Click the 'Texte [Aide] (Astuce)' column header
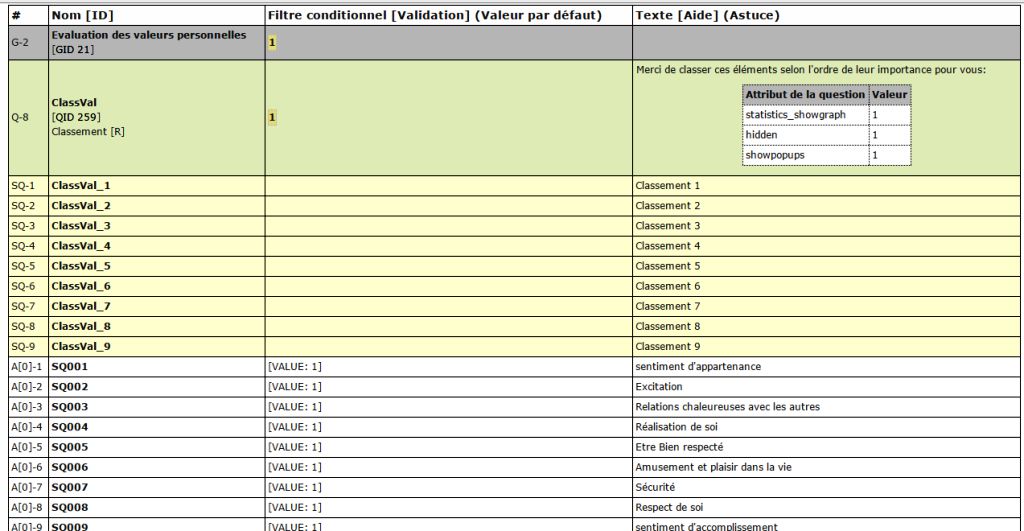This screenshot has width=1024, height=531. click(x=707, y=16)
